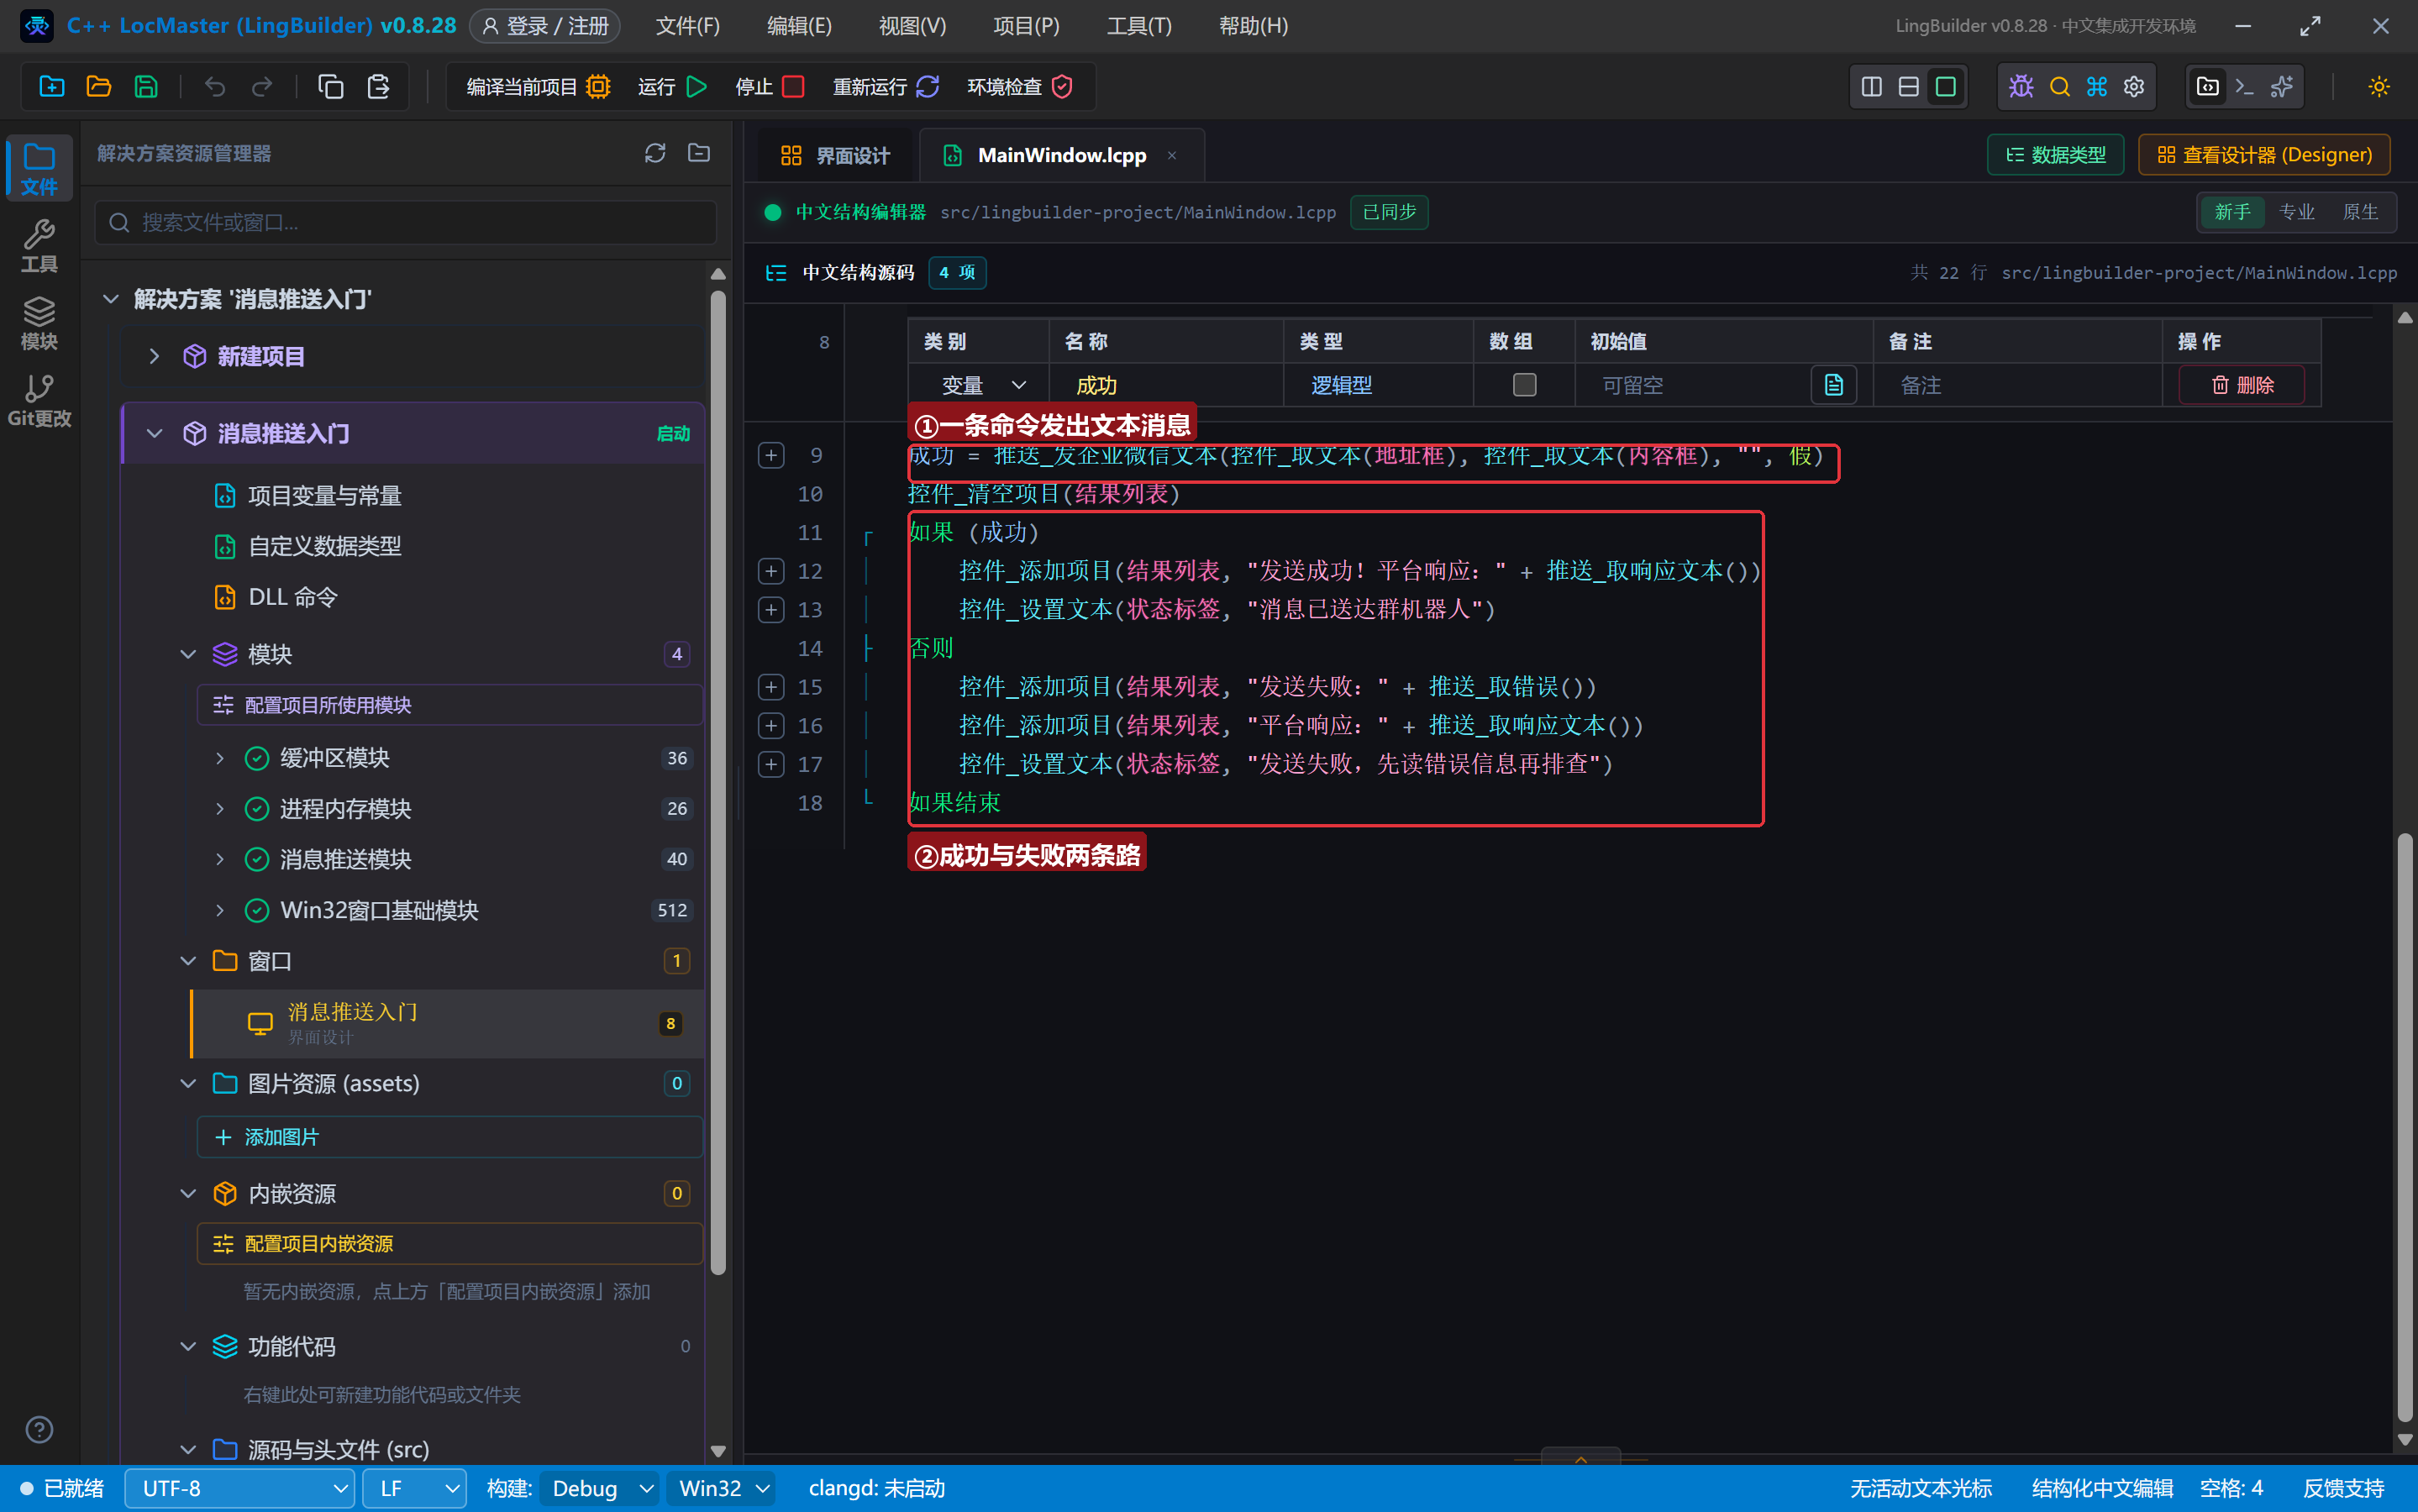Click the redo arrow icon

tap(262, 87)
